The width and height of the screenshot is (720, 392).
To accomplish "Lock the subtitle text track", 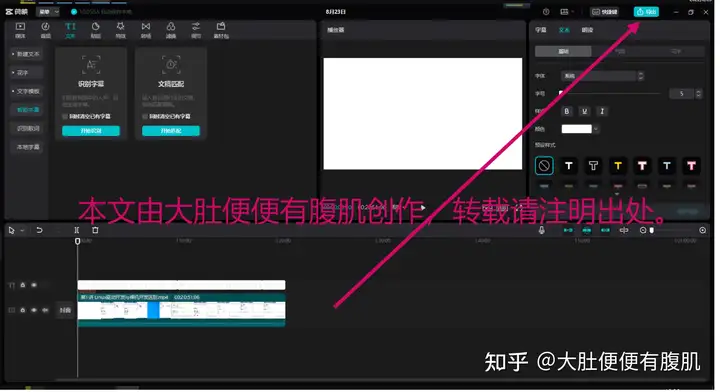I will pyautogui.click(x=22, y=285).
